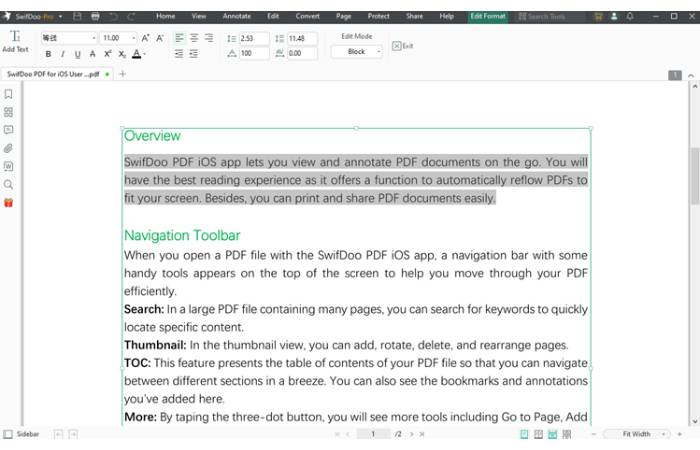
Task: Go to the first page
Action: (x=337, y=434)
